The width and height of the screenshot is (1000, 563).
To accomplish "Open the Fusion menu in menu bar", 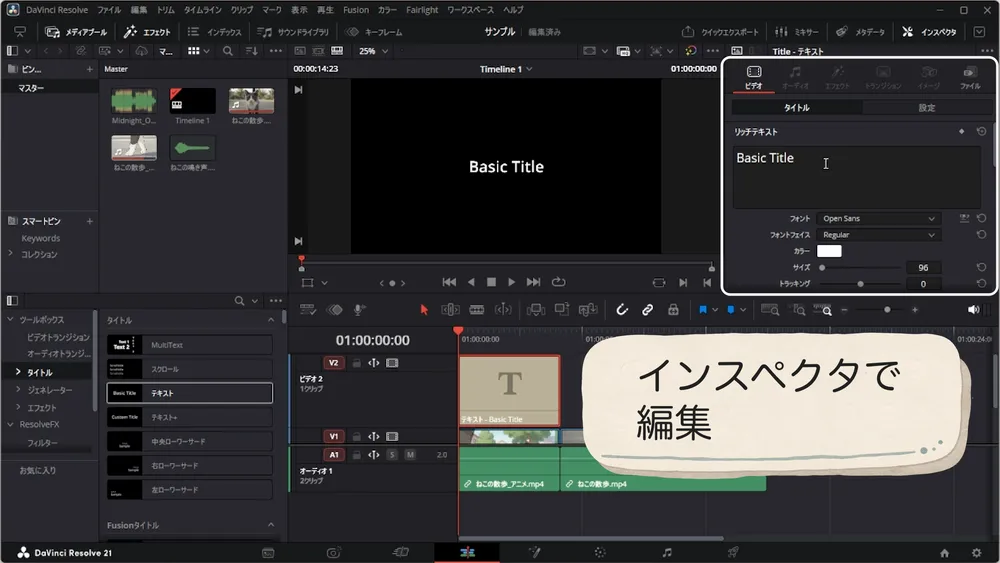I will [356, 10].
